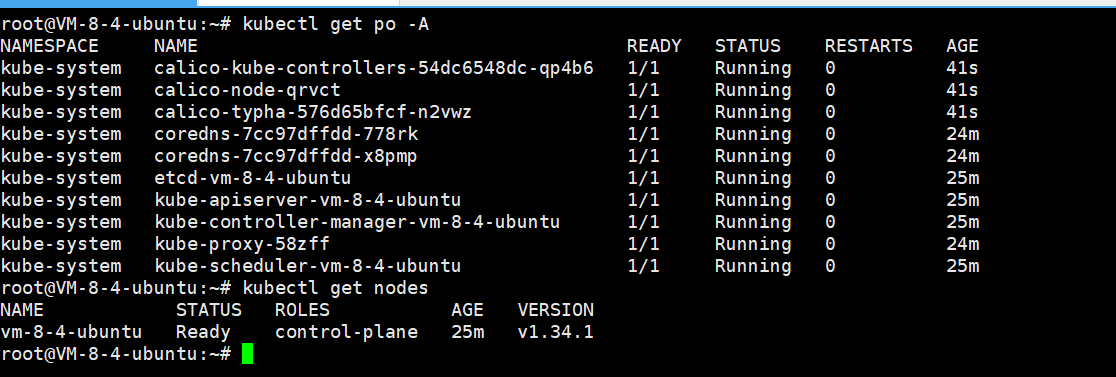1116x377 pixels.
Task: Click the control-plane role value
Action: click(347, 332)
